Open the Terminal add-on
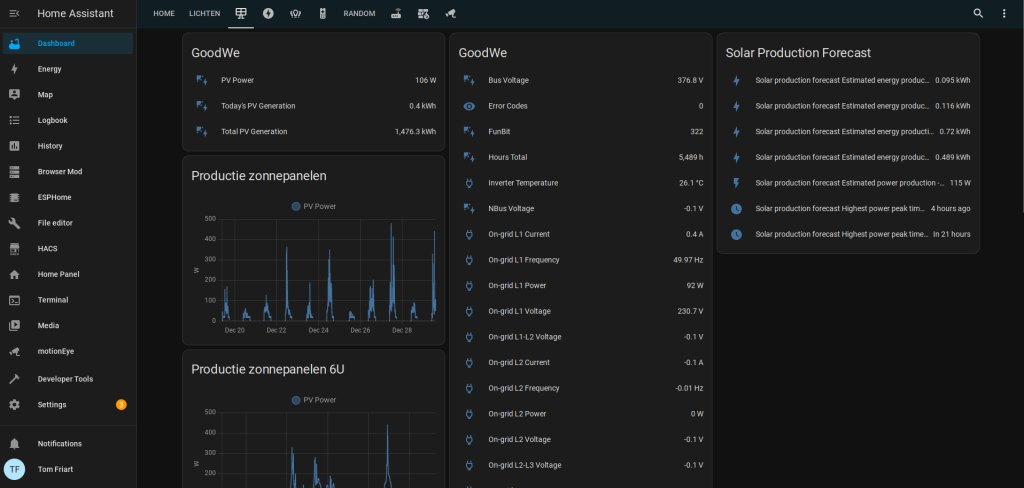This screenshot has height=488, width=1024. [52, 299]
